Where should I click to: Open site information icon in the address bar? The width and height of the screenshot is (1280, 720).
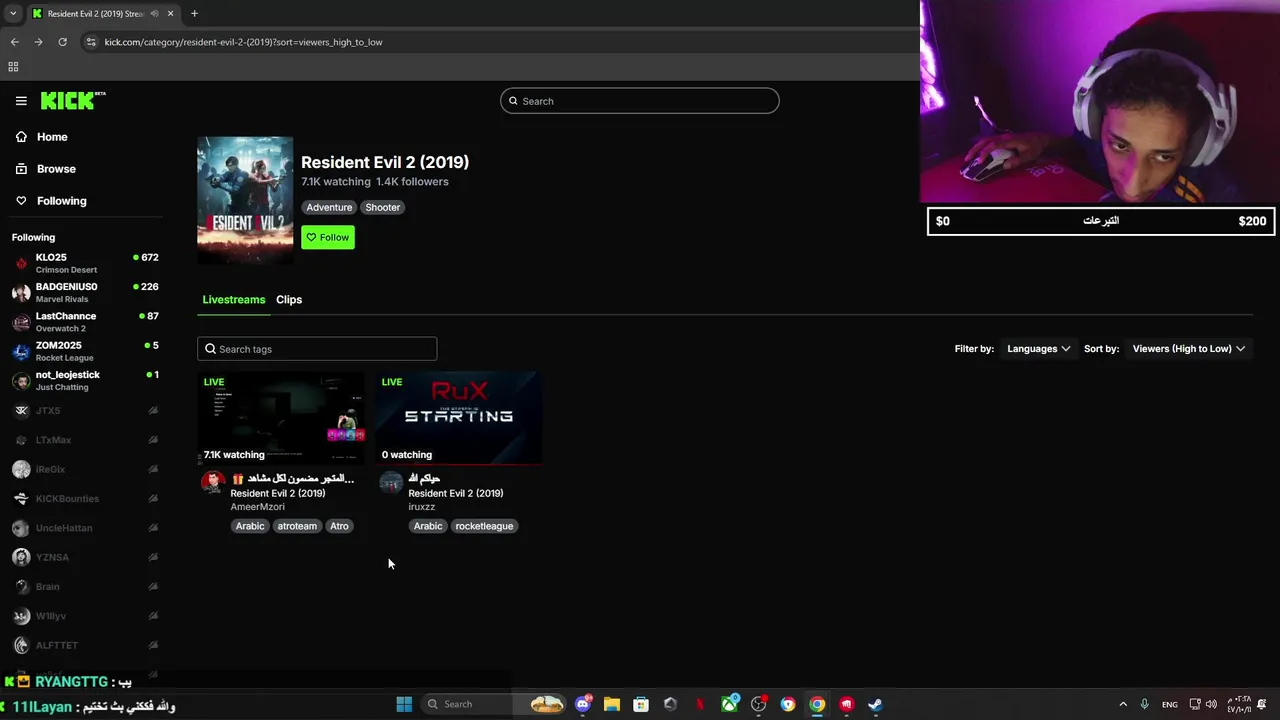[91, 42]
